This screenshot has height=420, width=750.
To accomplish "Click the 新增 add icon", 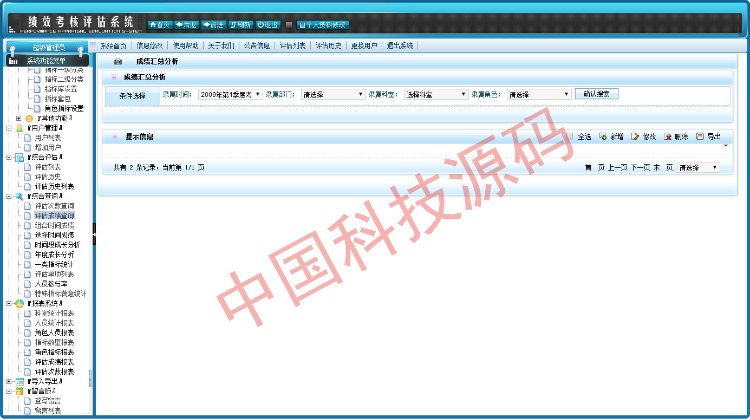I will click(603, 137).
